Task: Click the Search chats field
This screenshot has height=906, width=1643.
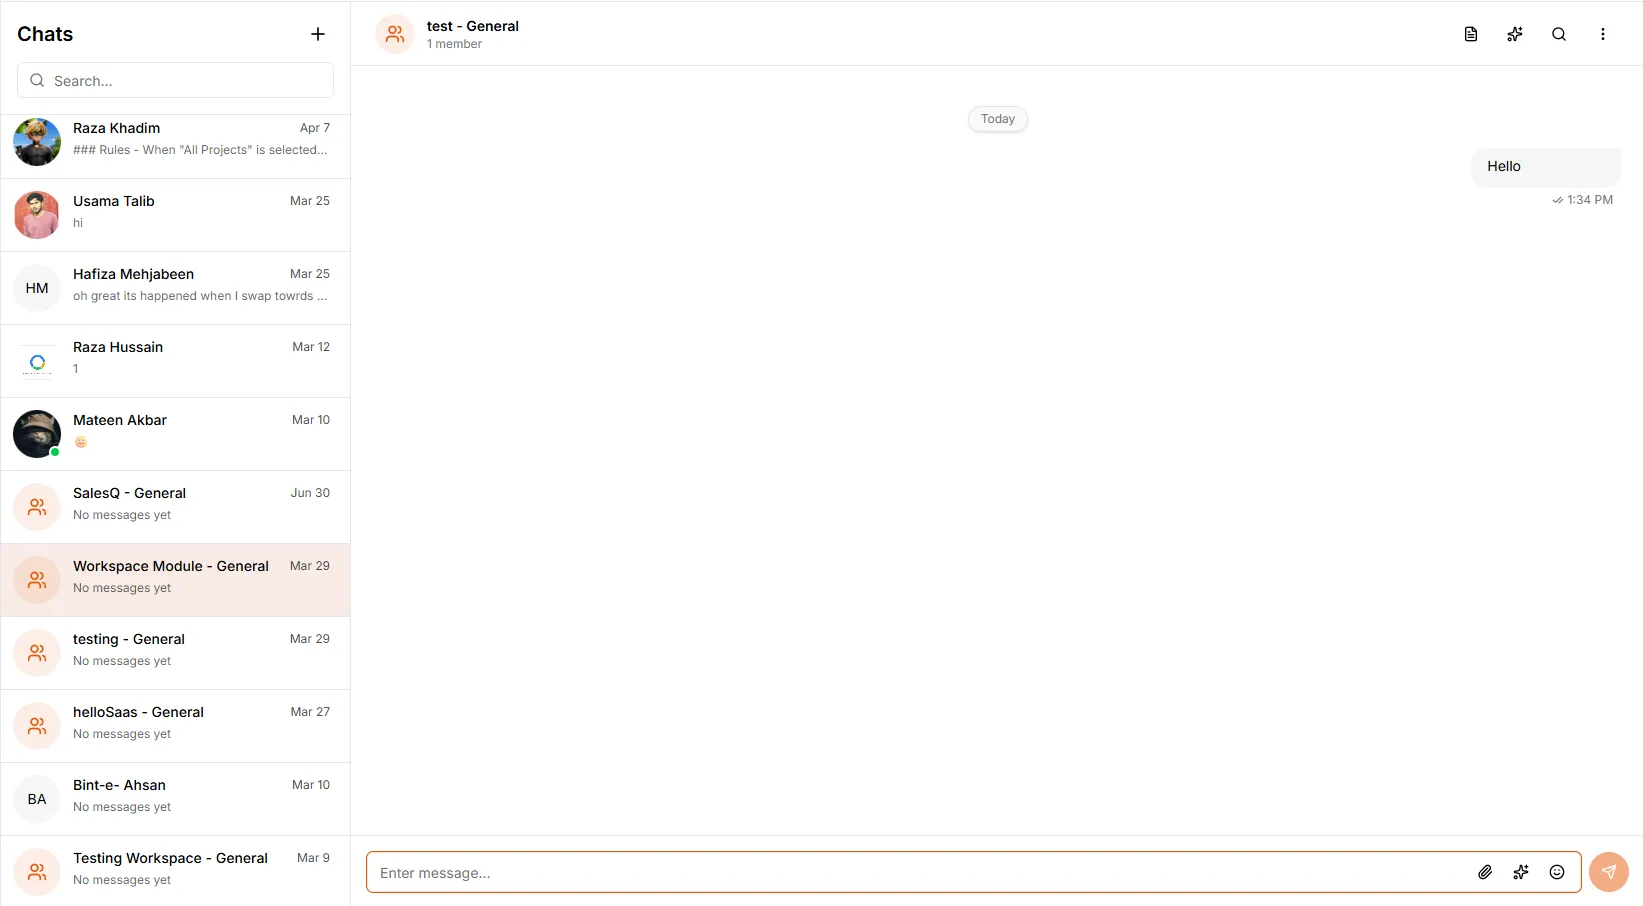Action: (x=175, y=80)
